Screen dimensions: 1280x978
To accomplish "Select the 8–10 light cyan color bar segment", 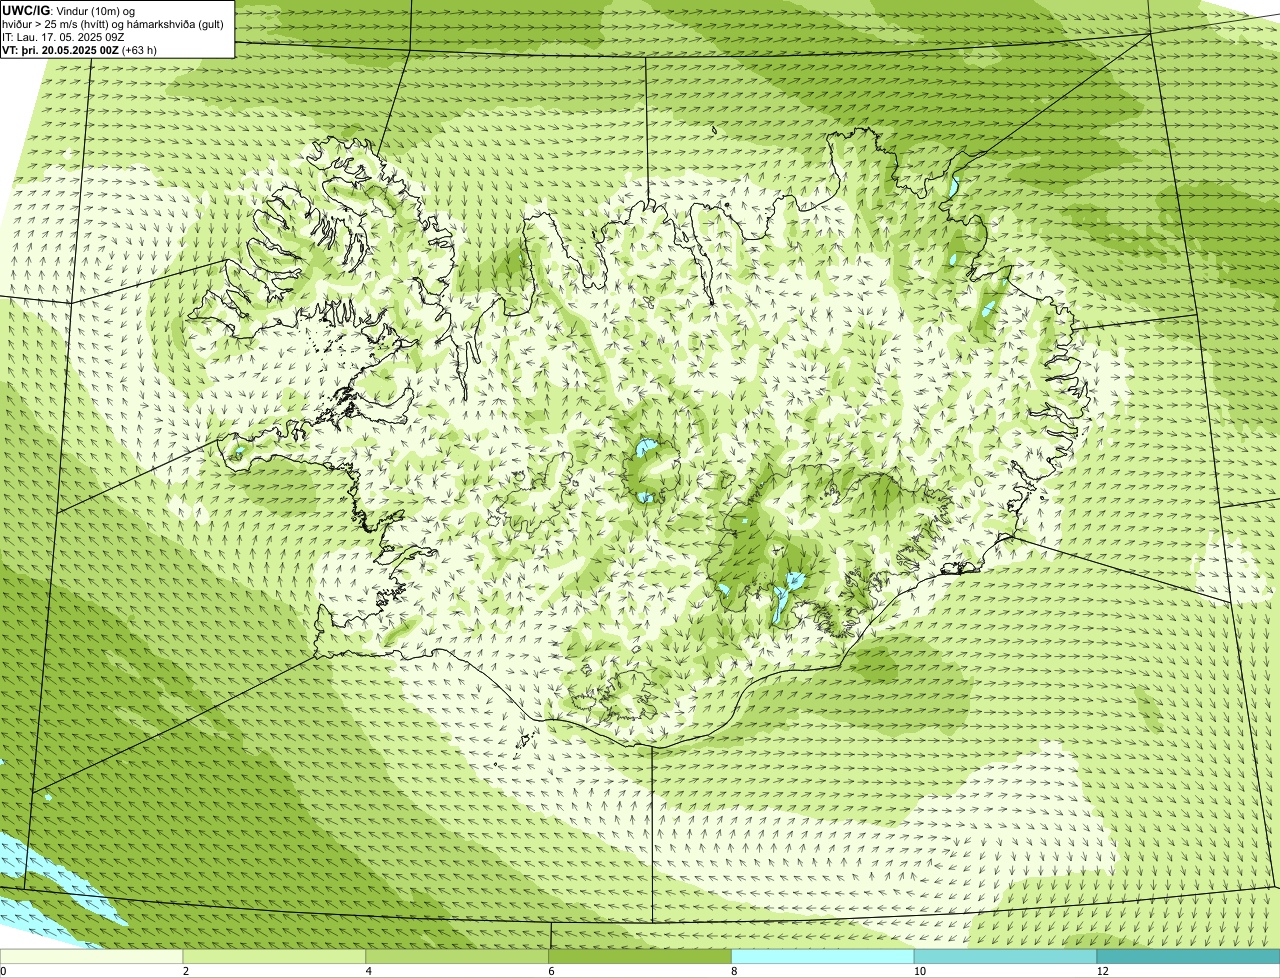I will pyautogui.click(x=824, y=956).
